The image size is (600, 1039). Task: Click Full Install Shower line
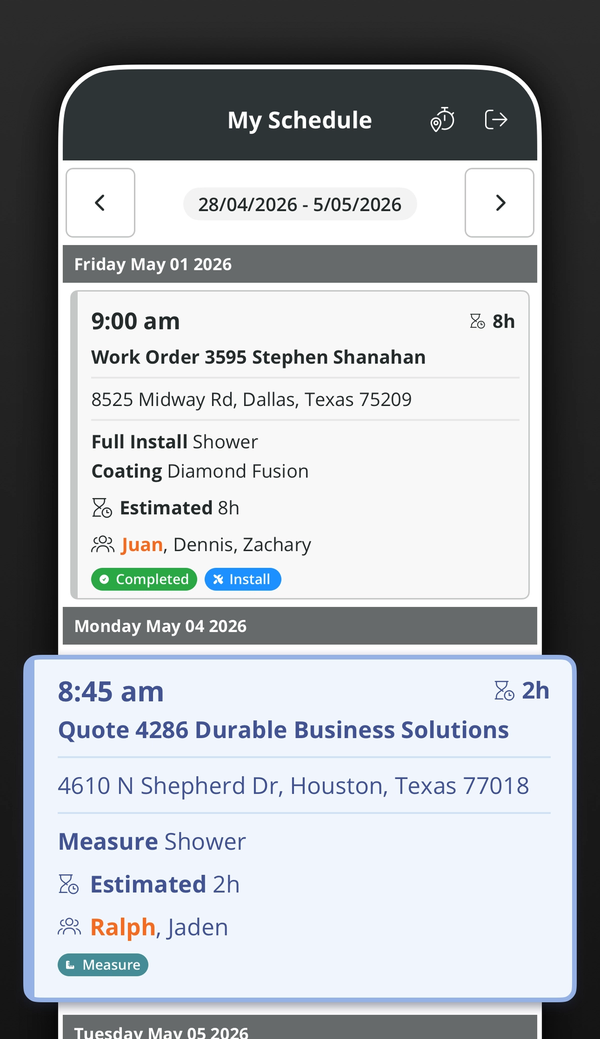click(x=174, y=442)
